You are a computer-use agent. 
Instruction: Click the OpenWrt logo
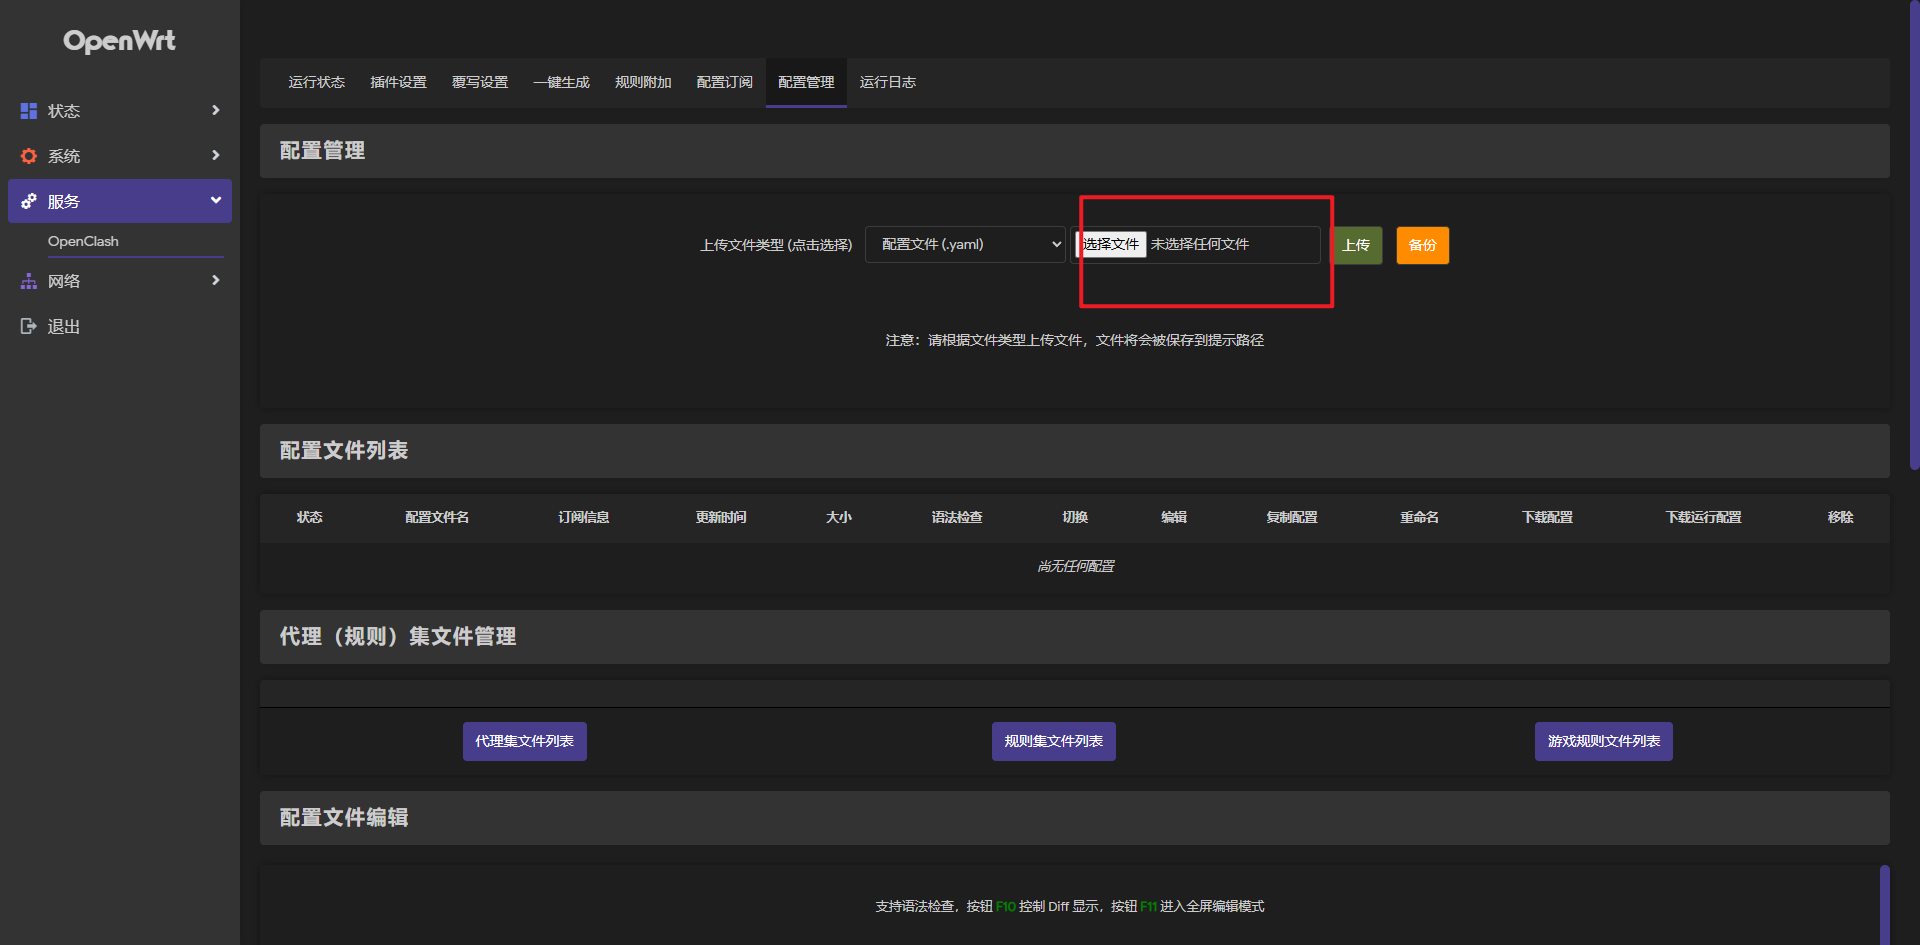[x=119, y=41]
